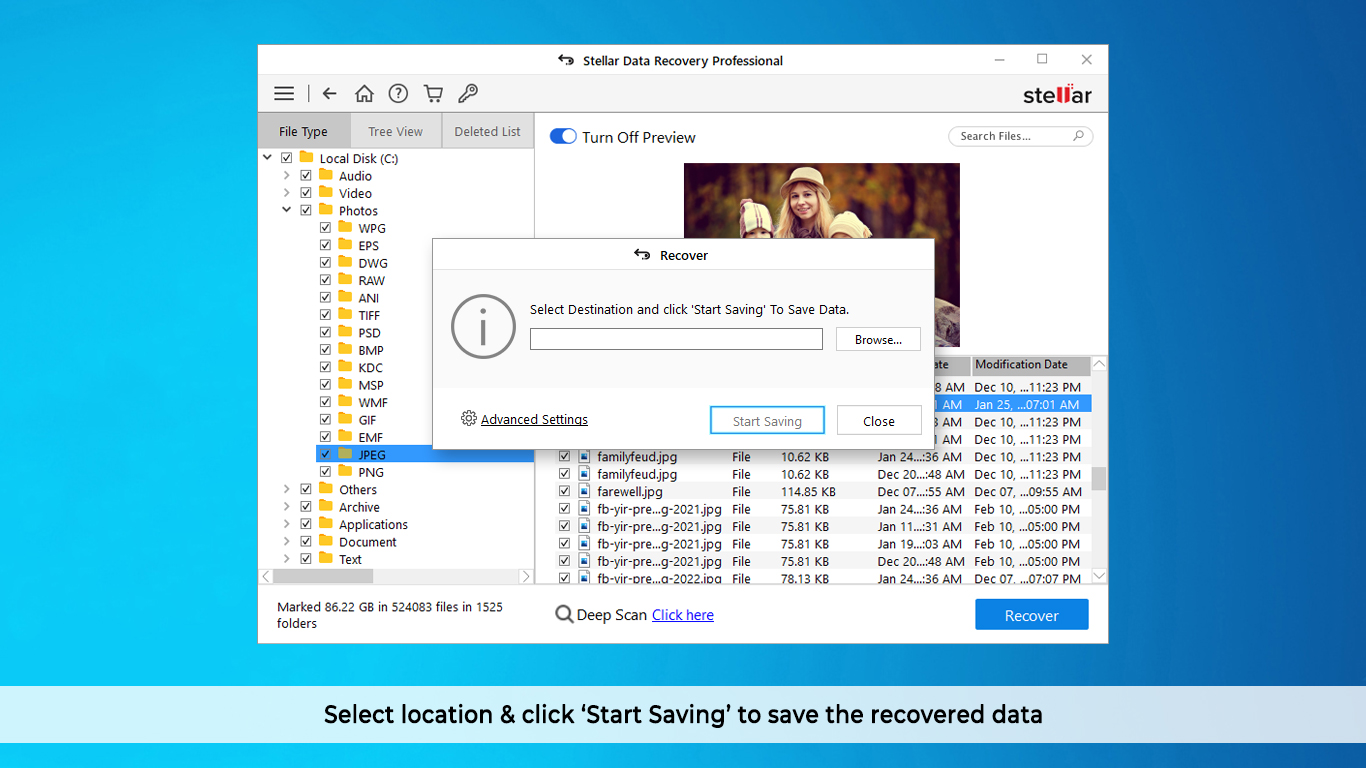The width and height of the screenshot is (1366, 768).
Task: Click the Browse... button
Action: [x=878, y=340]
